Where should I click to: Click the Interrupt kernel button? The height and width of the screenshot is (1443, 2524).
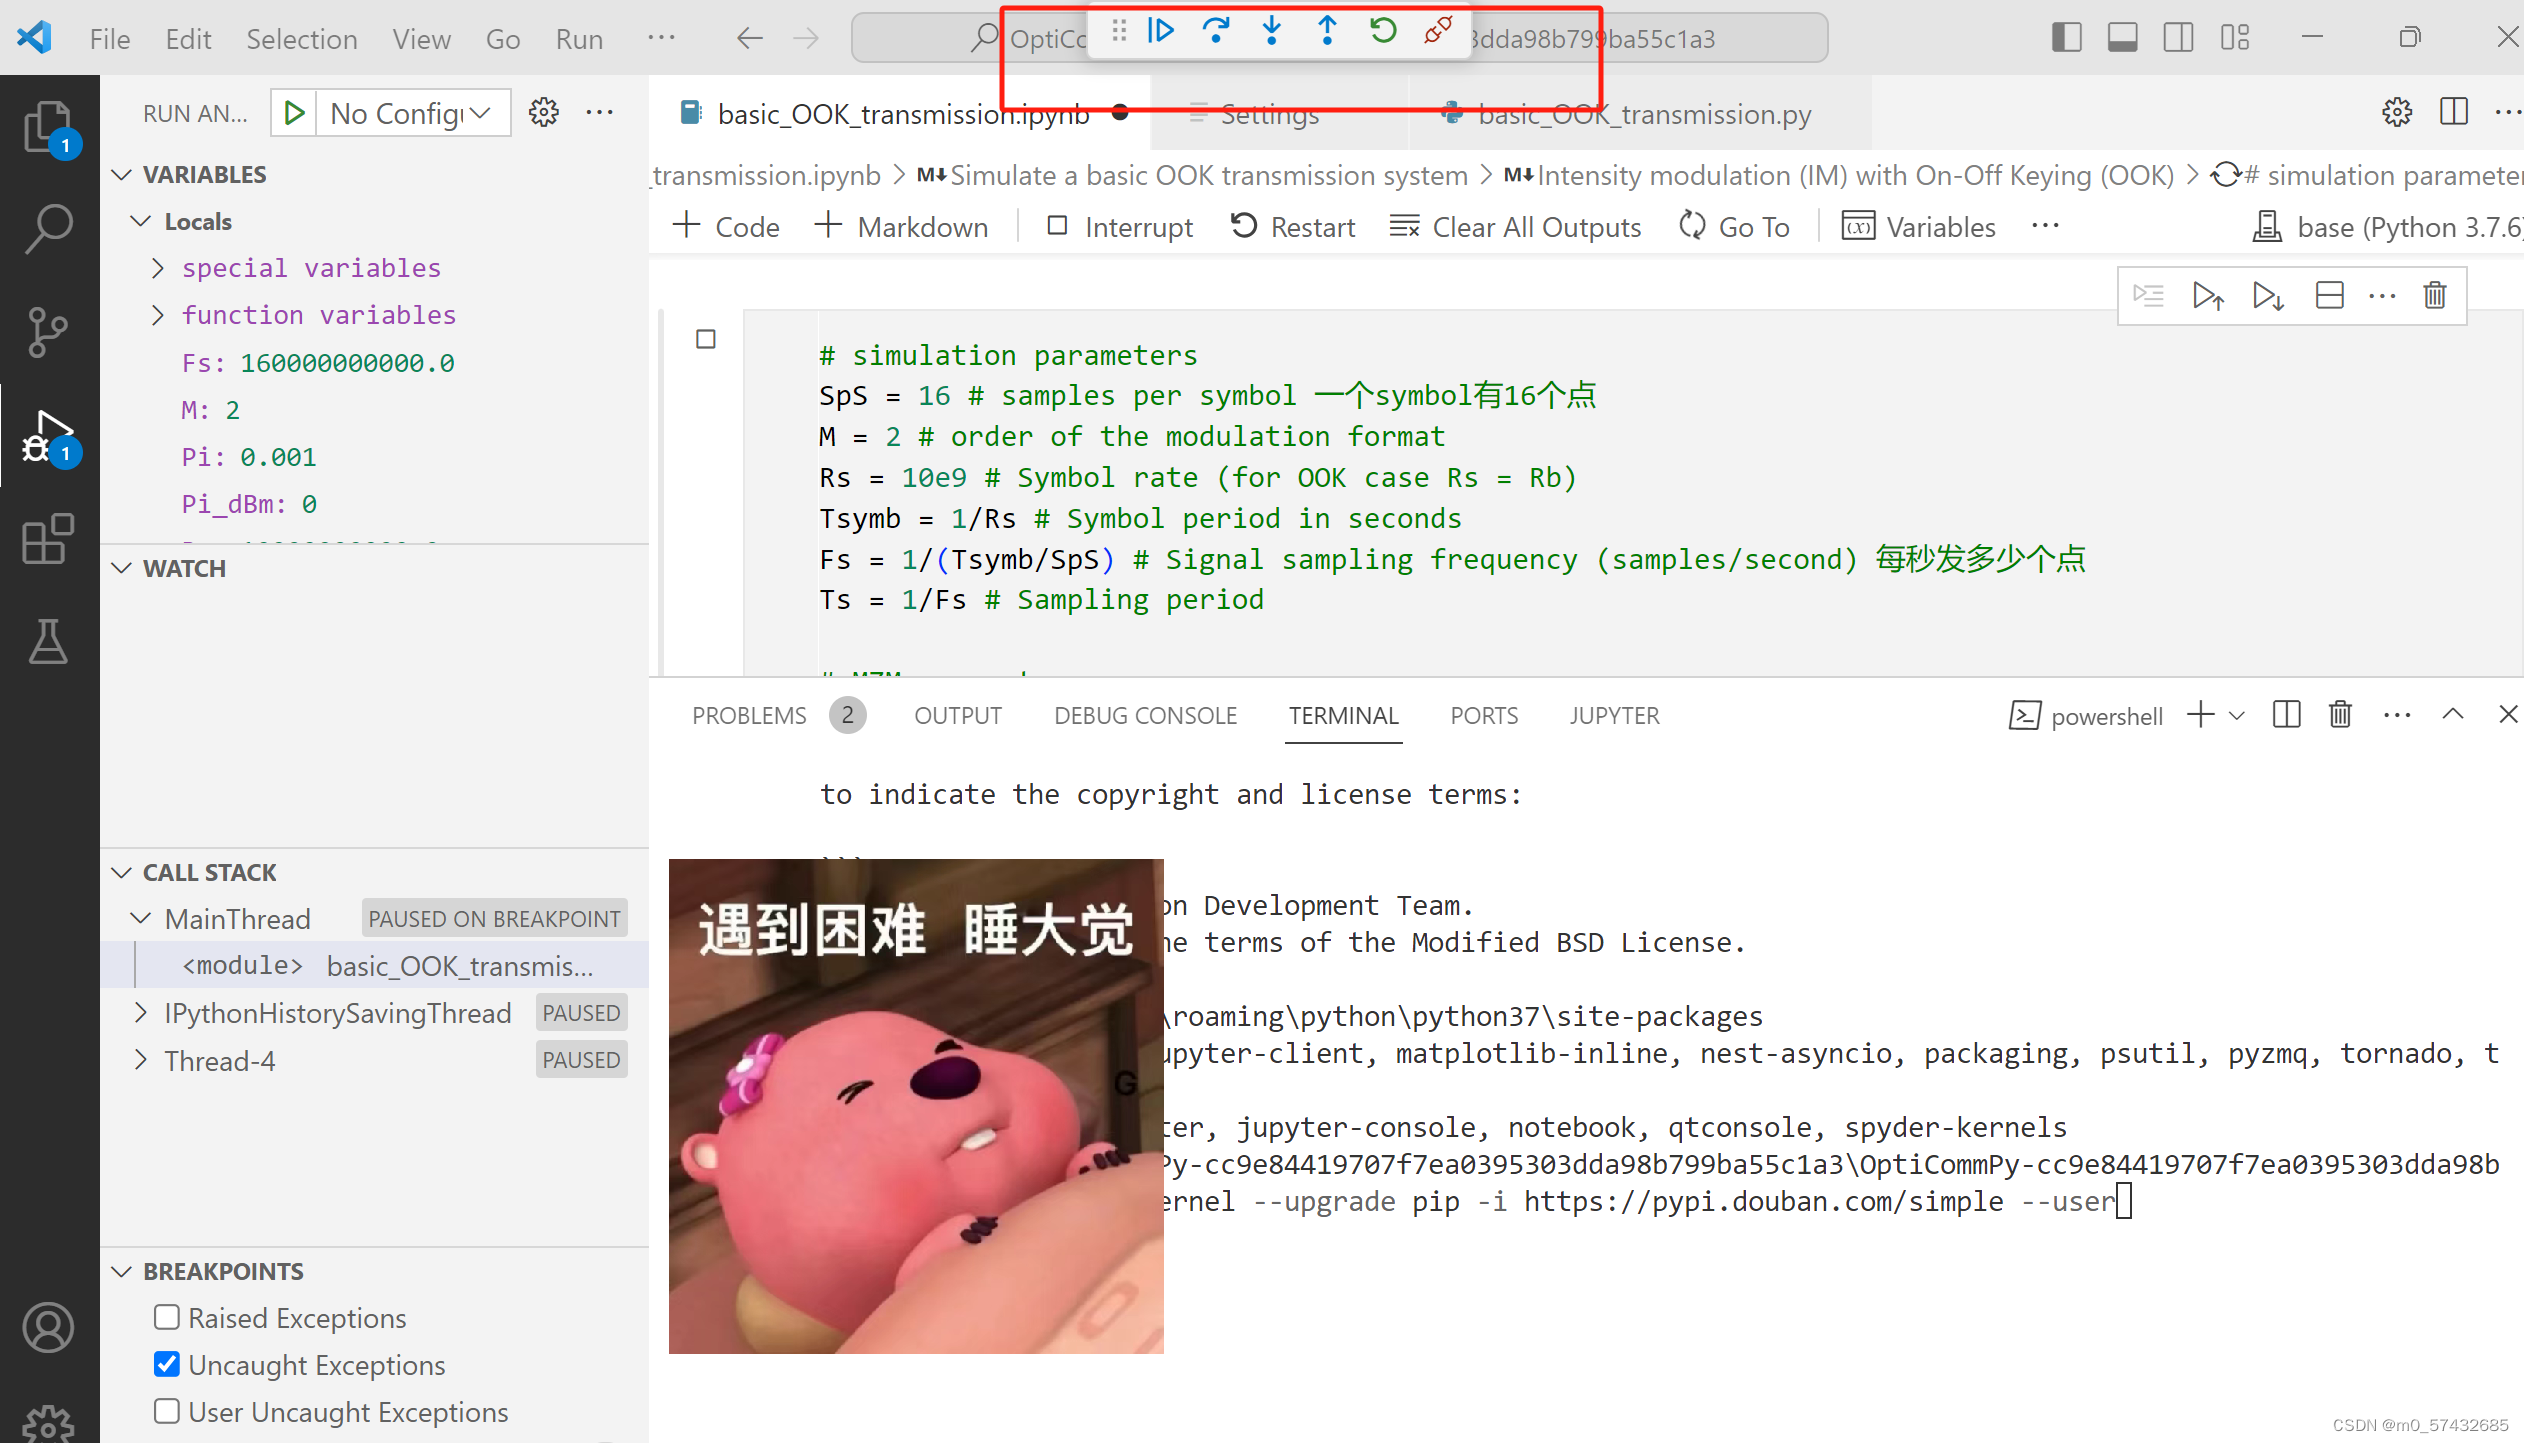tap(1118, 226)
